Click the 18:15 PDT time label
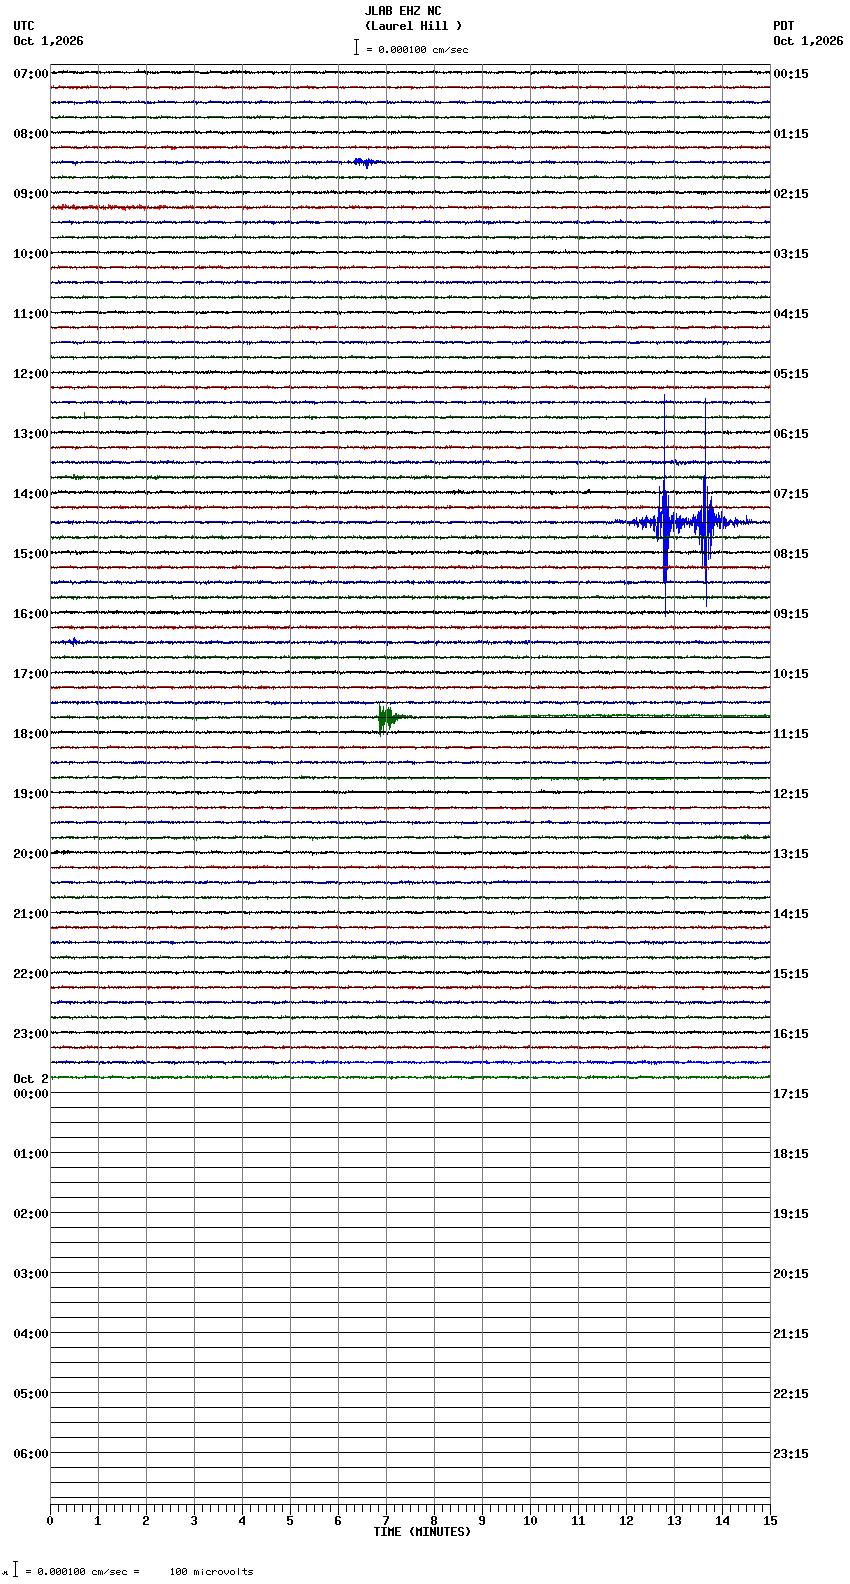Image resolution: width=850 pixels, height=1584 pixels. 791,1154
